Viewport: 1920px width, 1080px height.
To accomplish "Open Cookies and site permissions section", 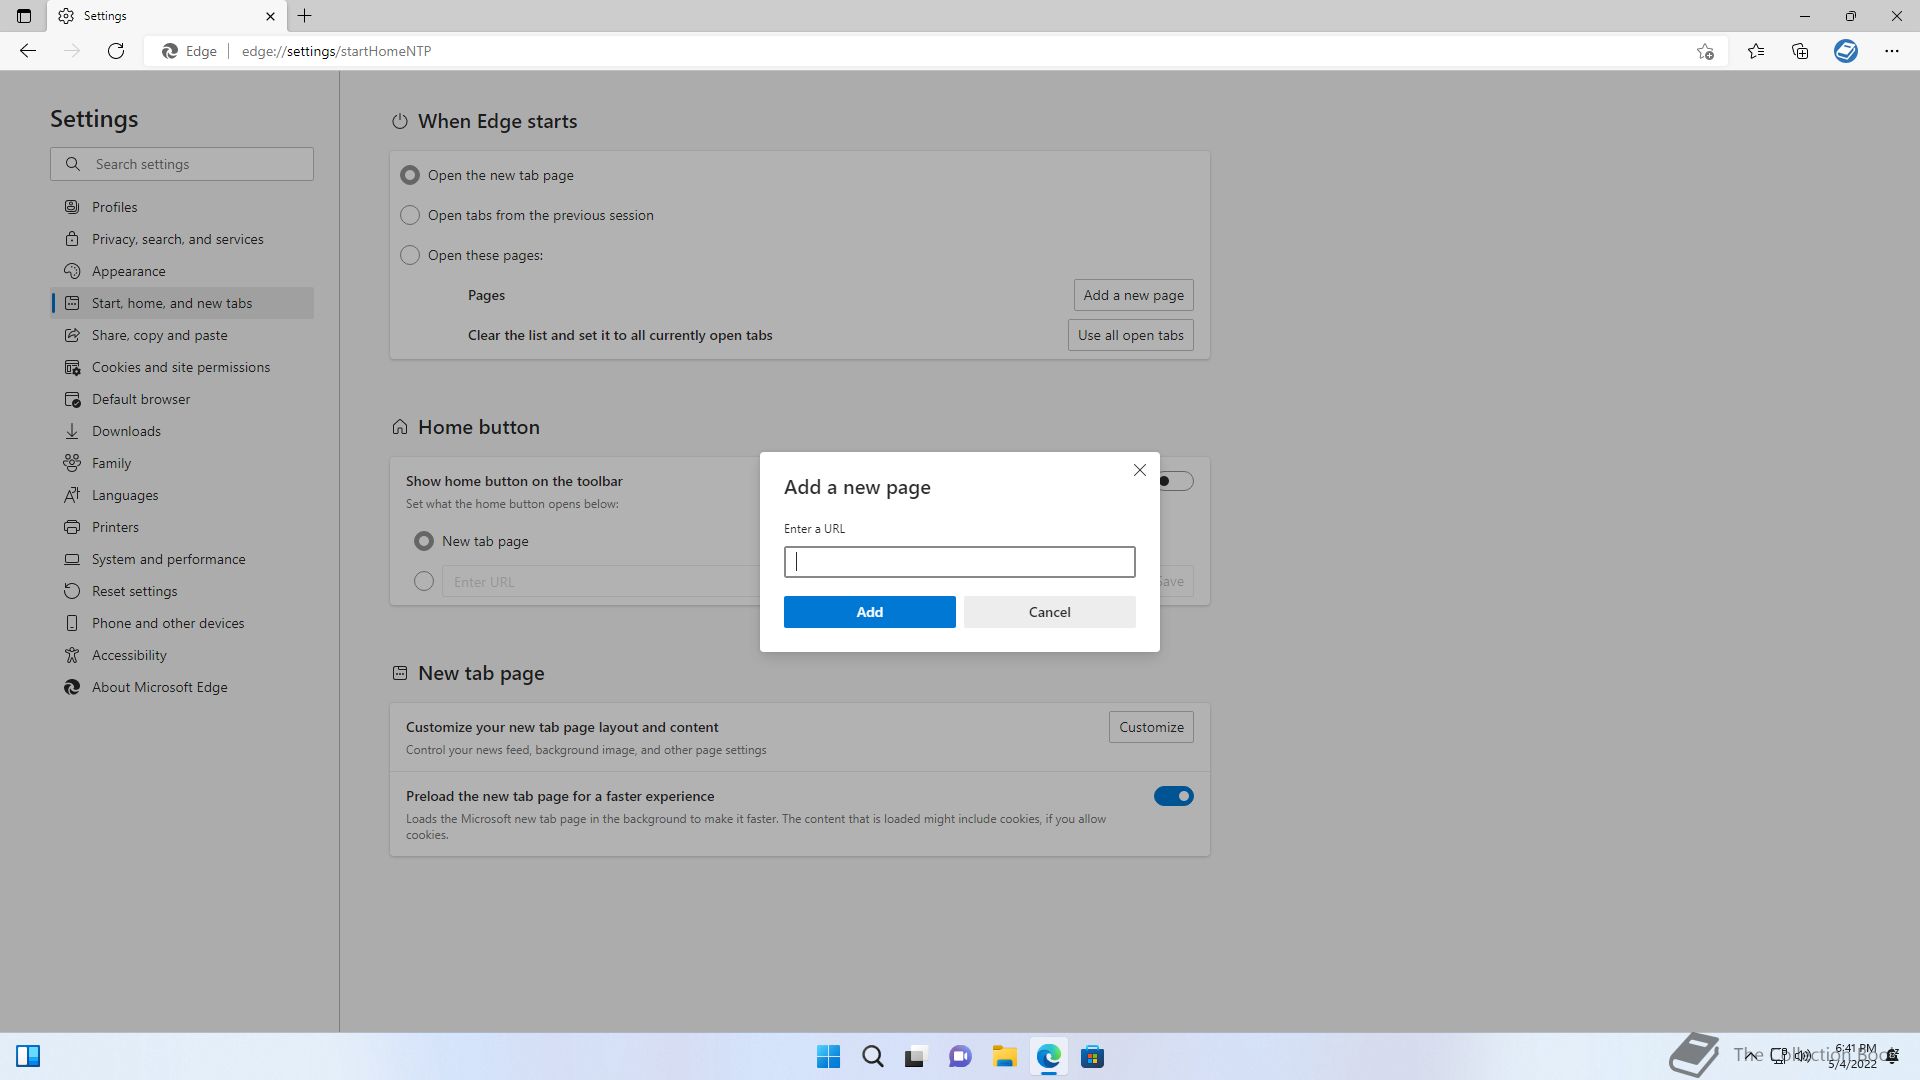I will [x=182, y=367].
